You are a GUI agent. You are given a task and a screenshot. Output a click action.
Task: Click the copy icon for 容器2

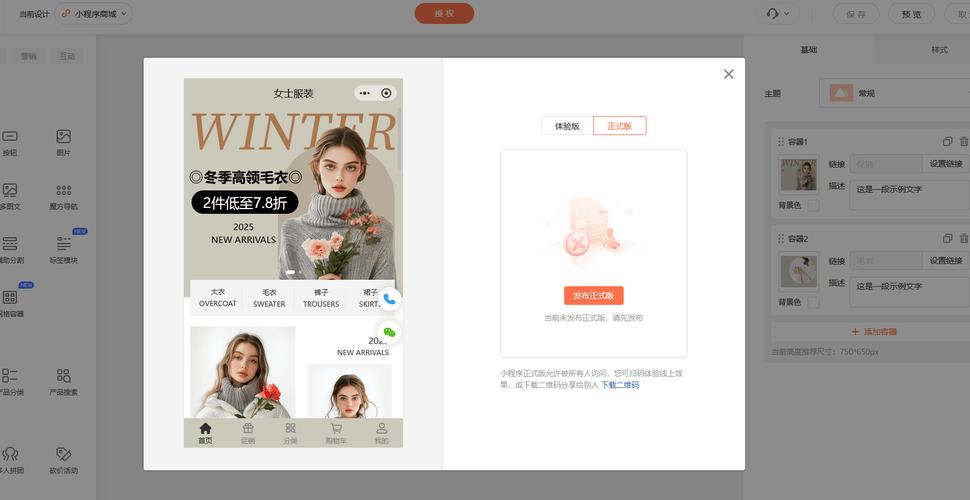click(947, 238)
